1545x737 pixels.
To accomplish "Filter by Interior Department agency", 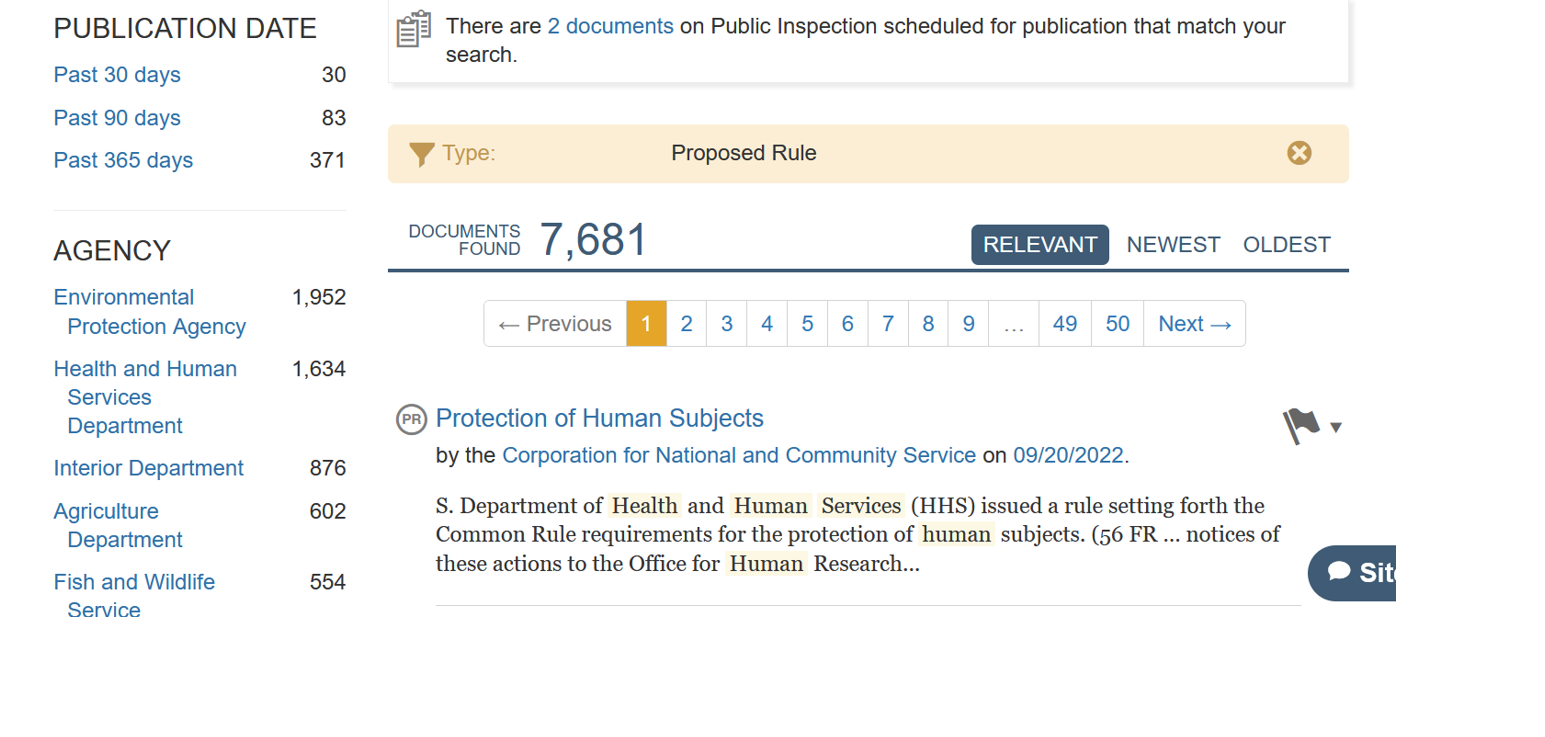I will coord(148,467).
